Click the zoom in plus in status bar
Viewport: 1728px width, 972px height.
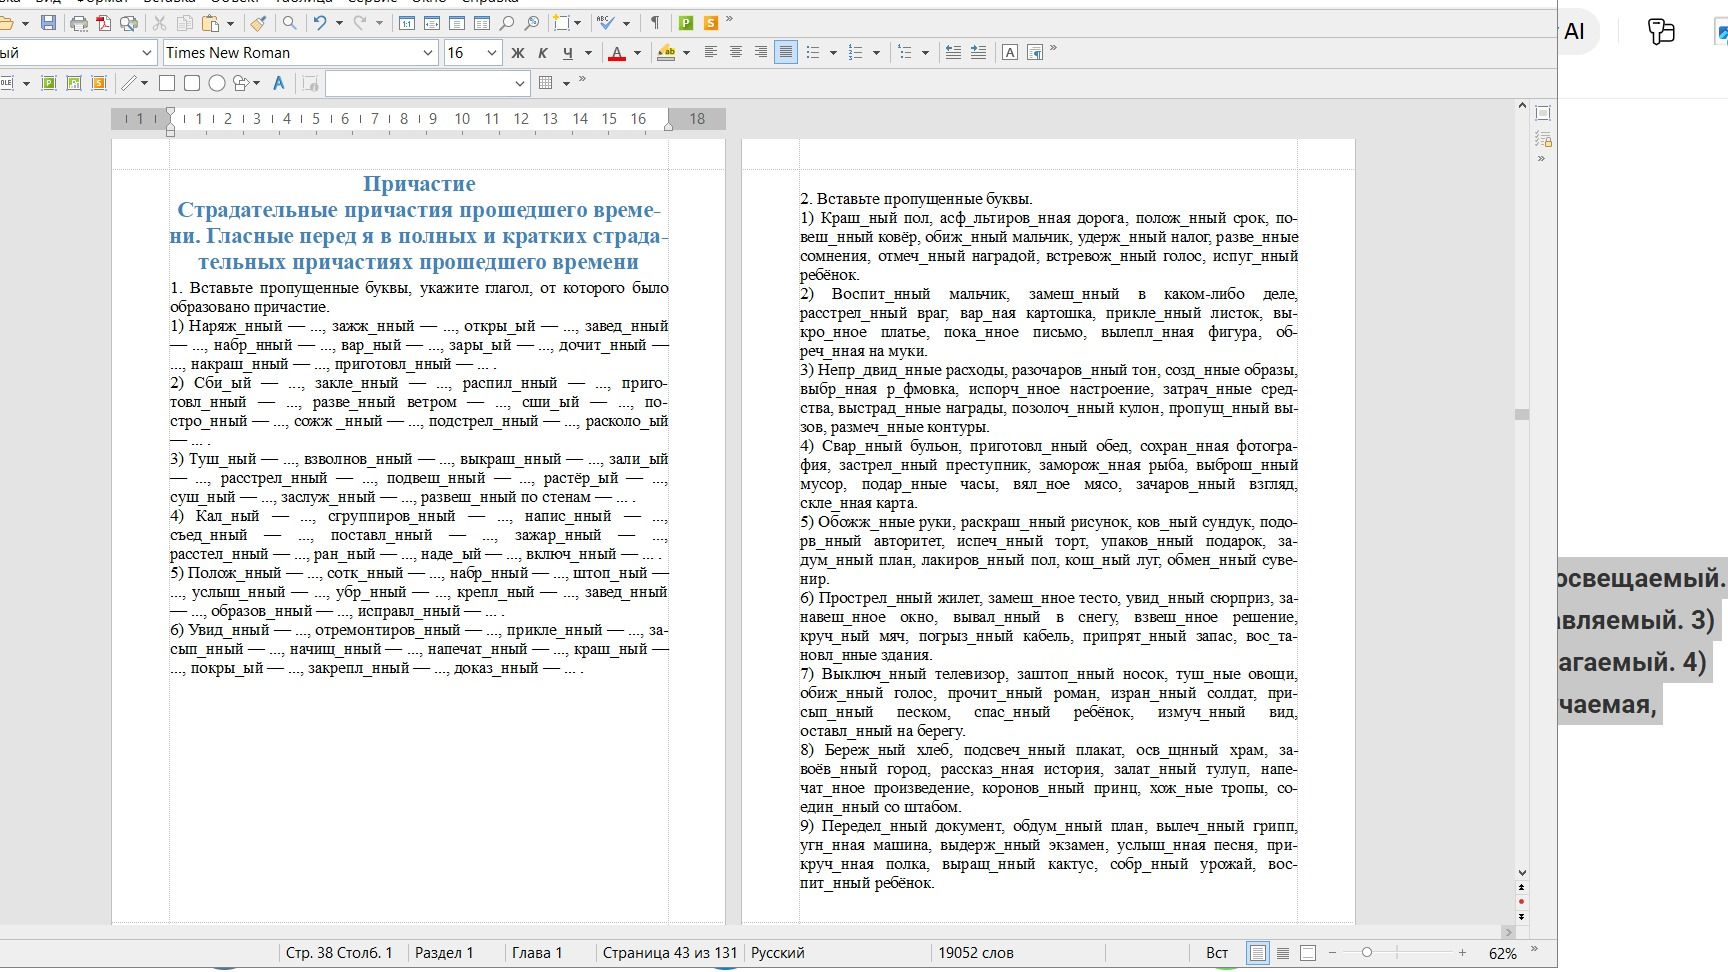point(1462,953)
